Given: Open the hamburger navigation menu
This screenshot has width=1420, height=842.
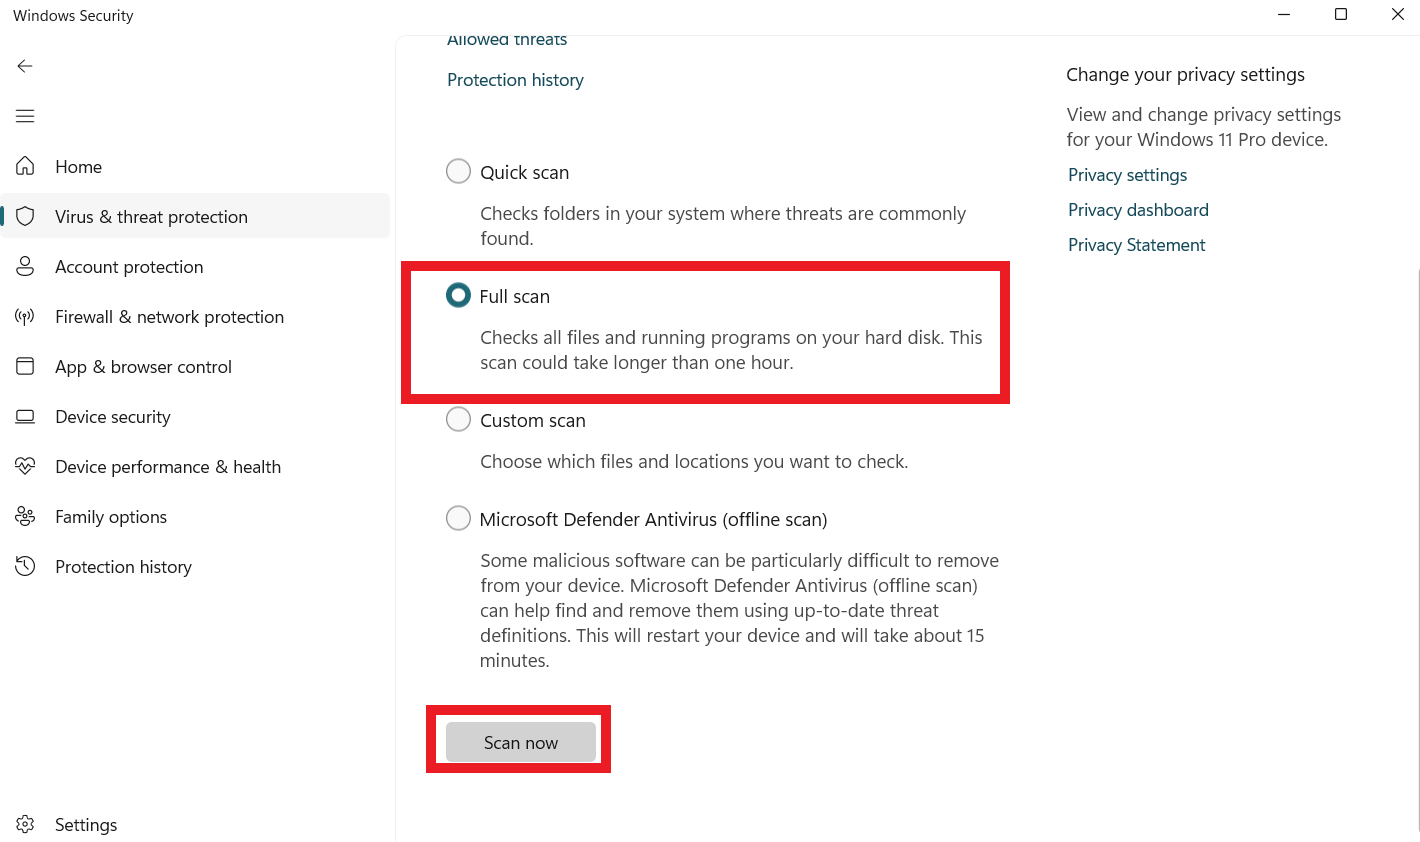Looking at the screenshot, I should coord(25,116).
